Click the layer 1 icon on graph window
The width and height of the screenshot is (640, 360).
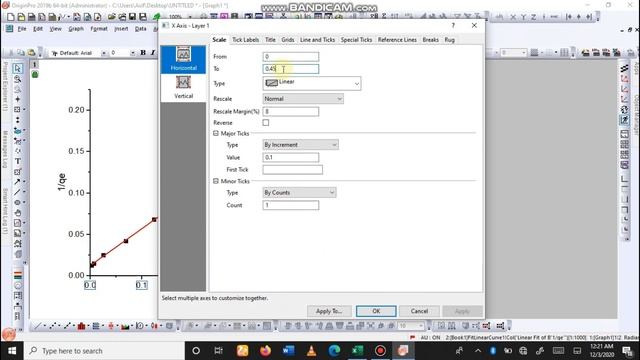(x=35, y=64)
